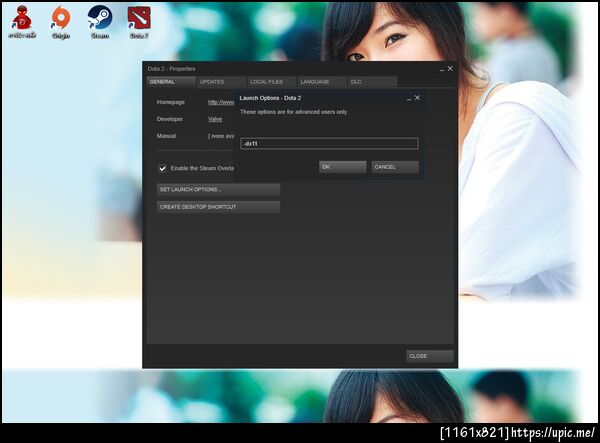Open the Valve developer link
This screenshot has width=600, height=443.
point(215,119)
